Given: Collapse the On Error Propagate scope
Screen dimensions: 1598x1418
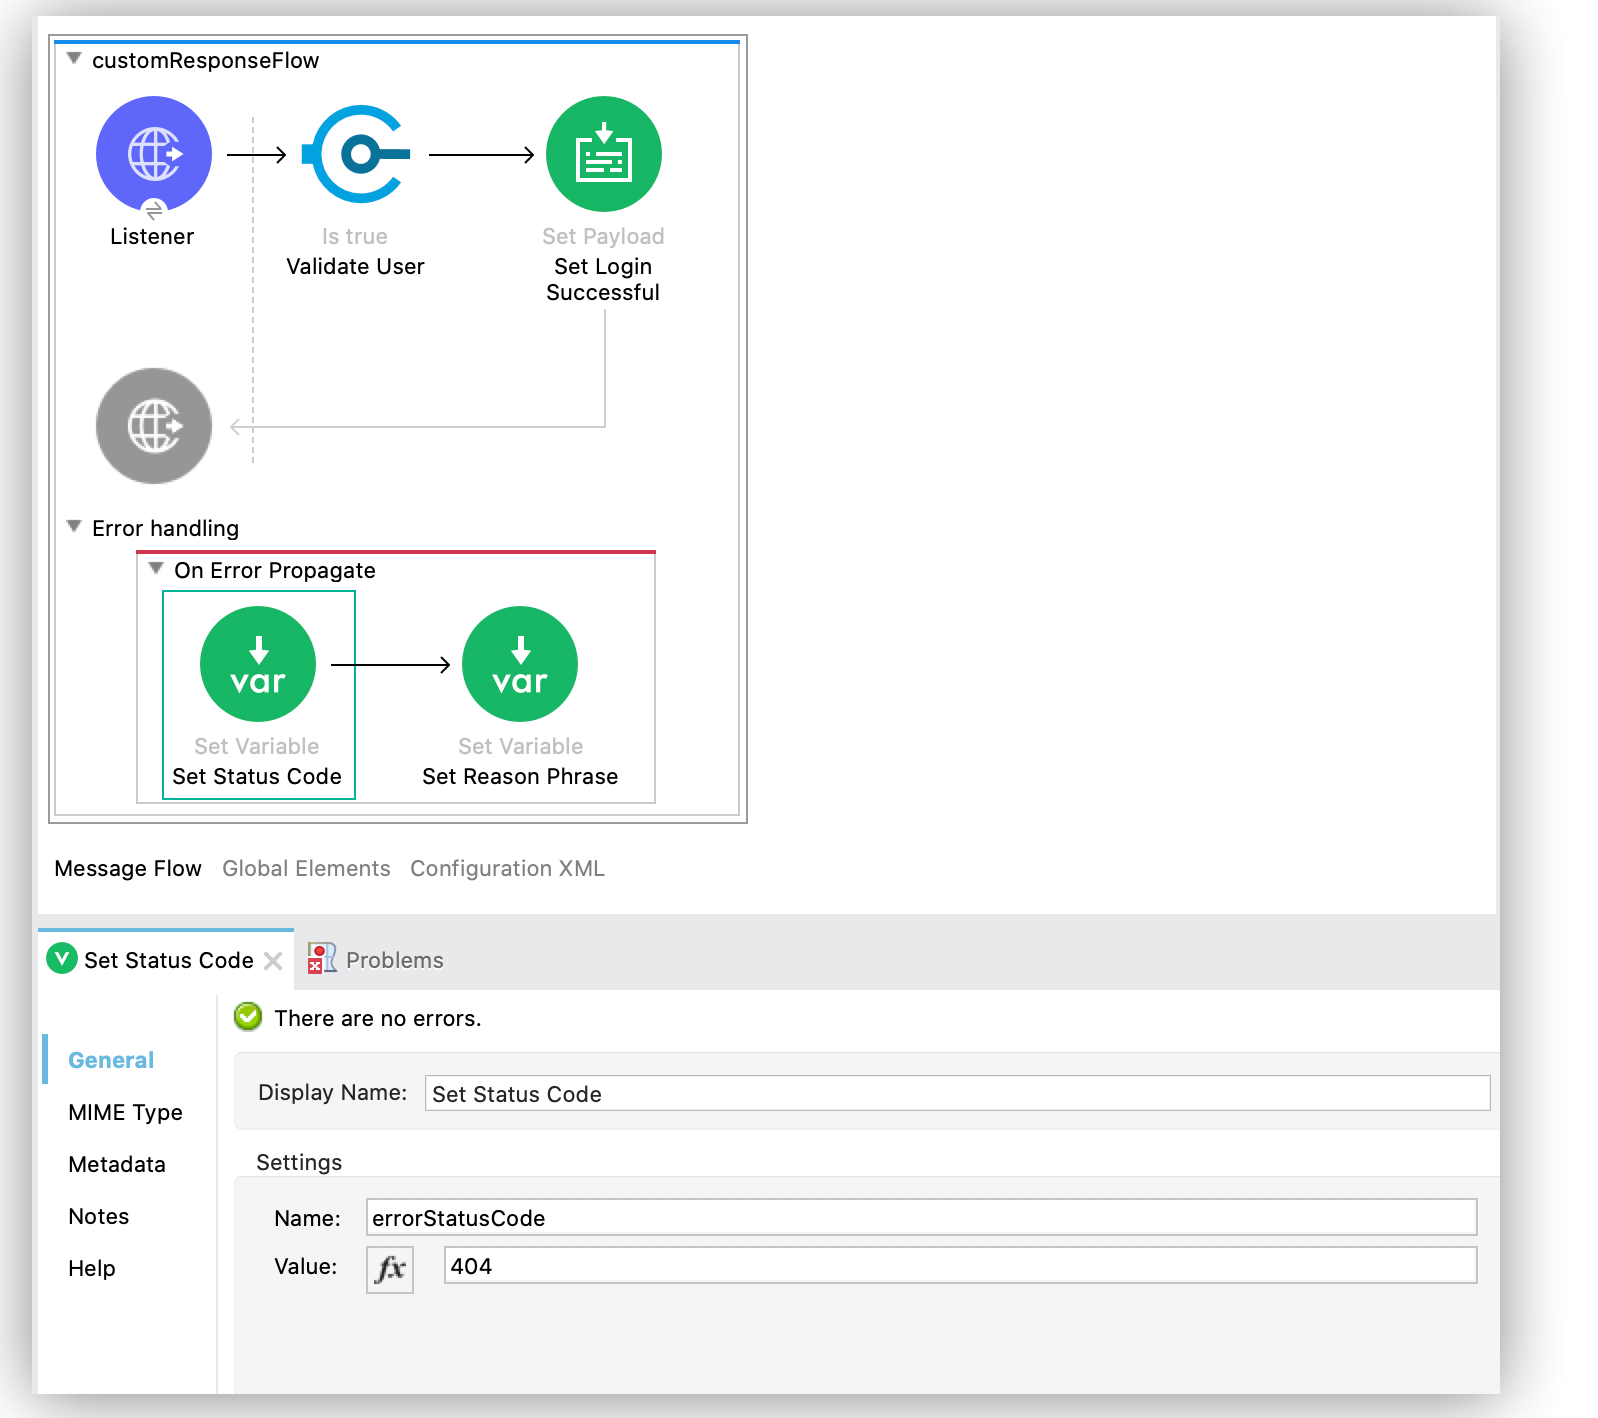Looking at the screenshot, I should point(156,568).
